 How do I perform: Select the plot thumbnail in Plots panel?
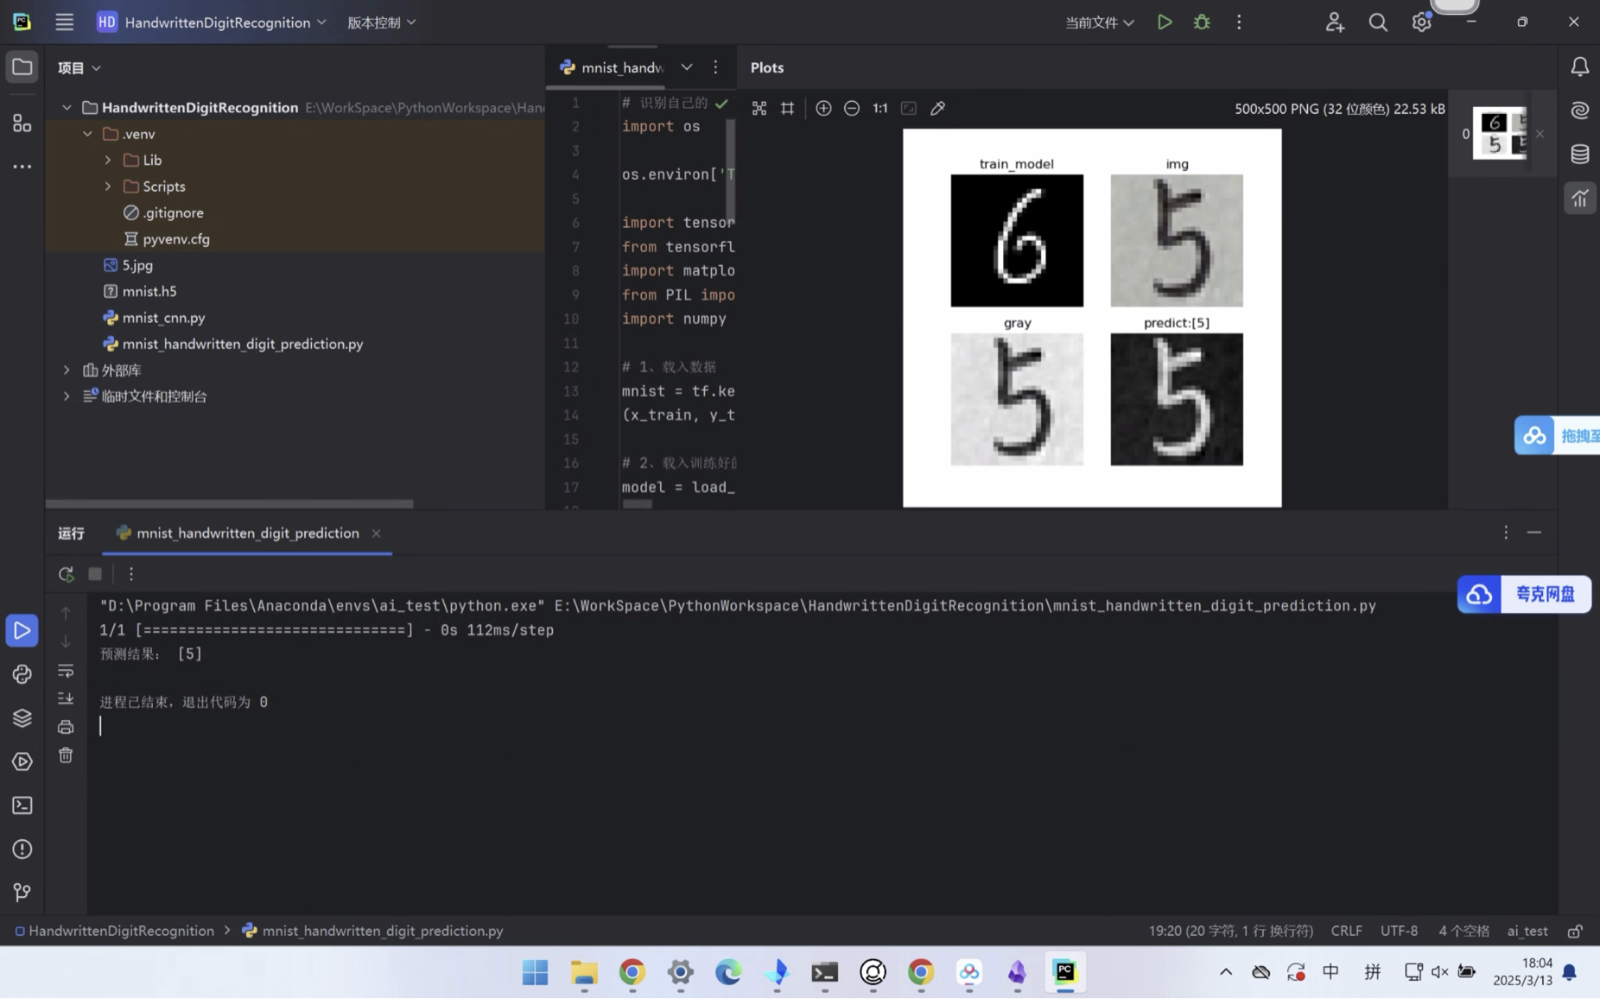[1499, 133]
